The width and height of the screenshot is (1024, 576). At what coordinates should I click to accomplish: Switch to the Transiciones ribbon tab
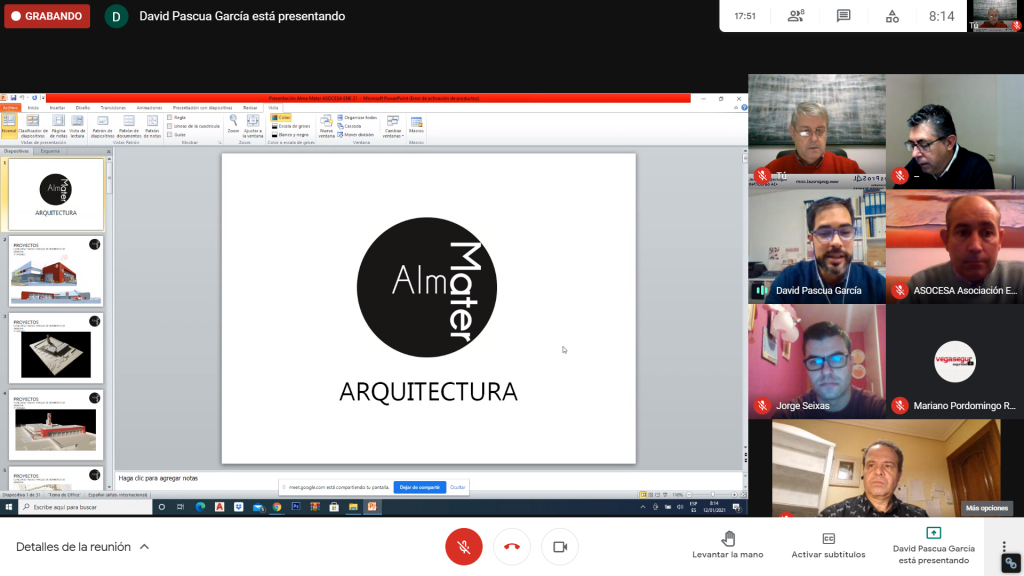[113, 108]
